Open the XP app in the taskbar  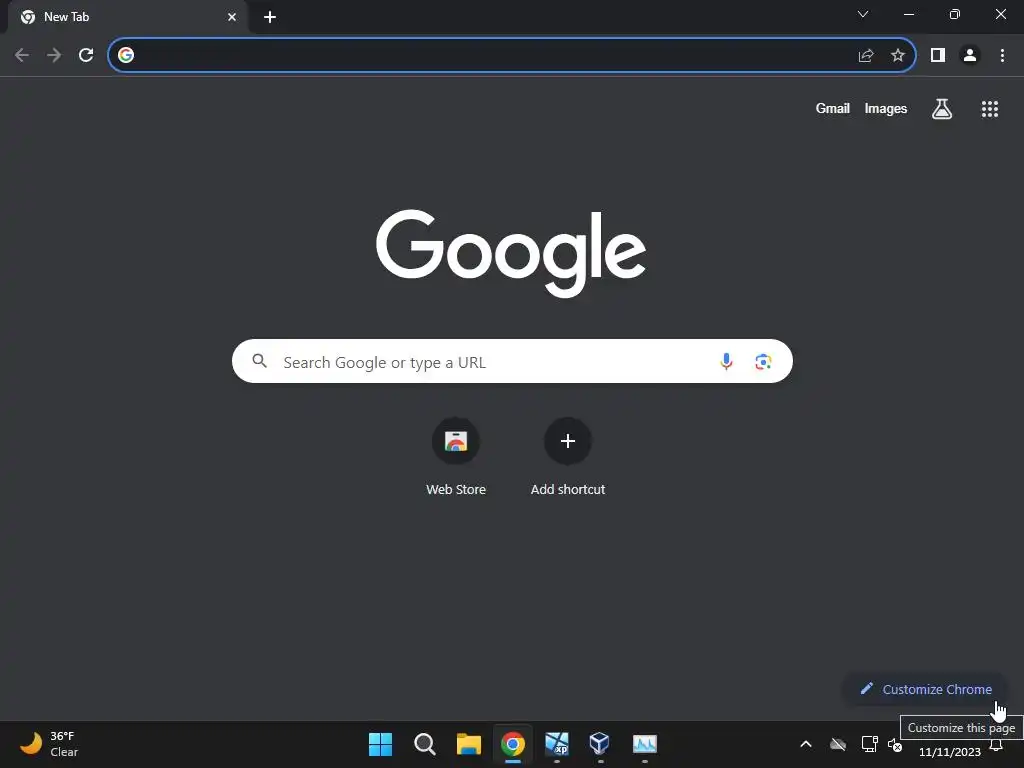click(x=557, y=744)
